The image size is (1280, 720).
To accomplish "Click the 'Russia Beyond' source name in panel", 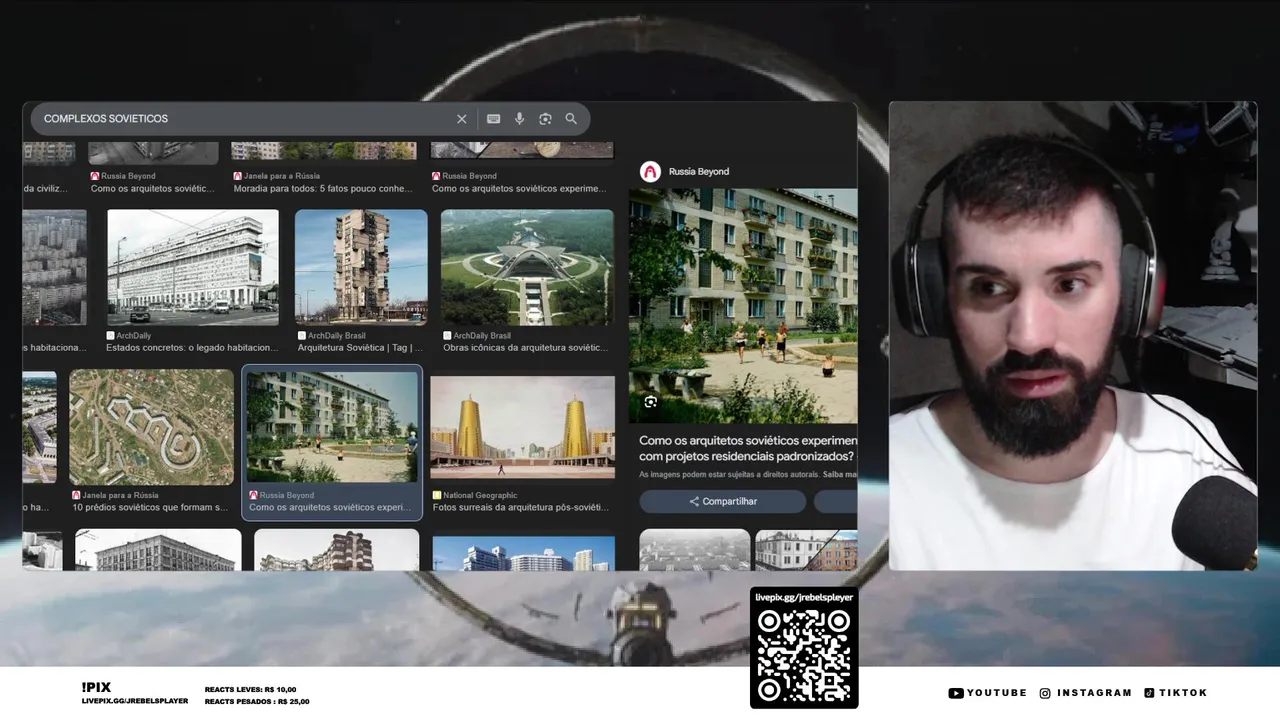I will (699, 172).
